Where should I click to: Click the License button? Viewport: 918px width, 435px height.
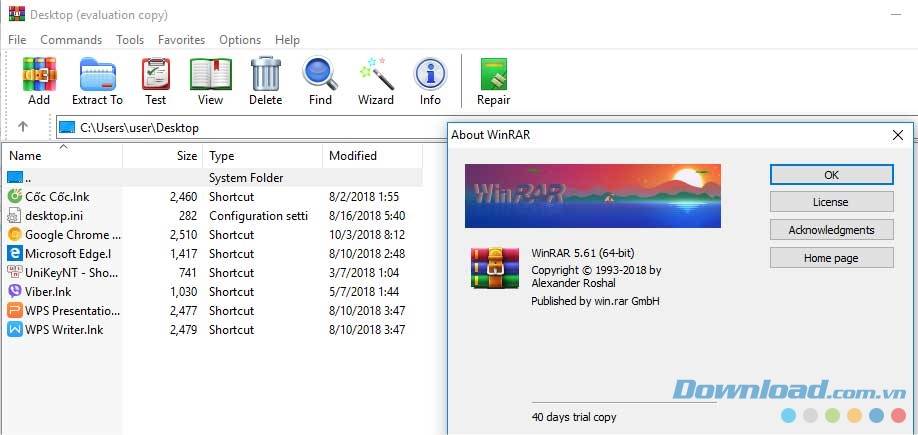point(831,202)
